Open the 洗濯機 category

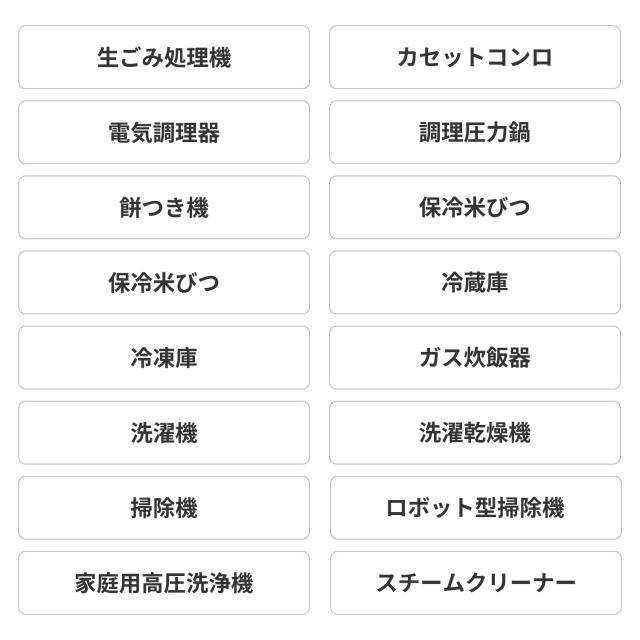[x=164, y=433]
